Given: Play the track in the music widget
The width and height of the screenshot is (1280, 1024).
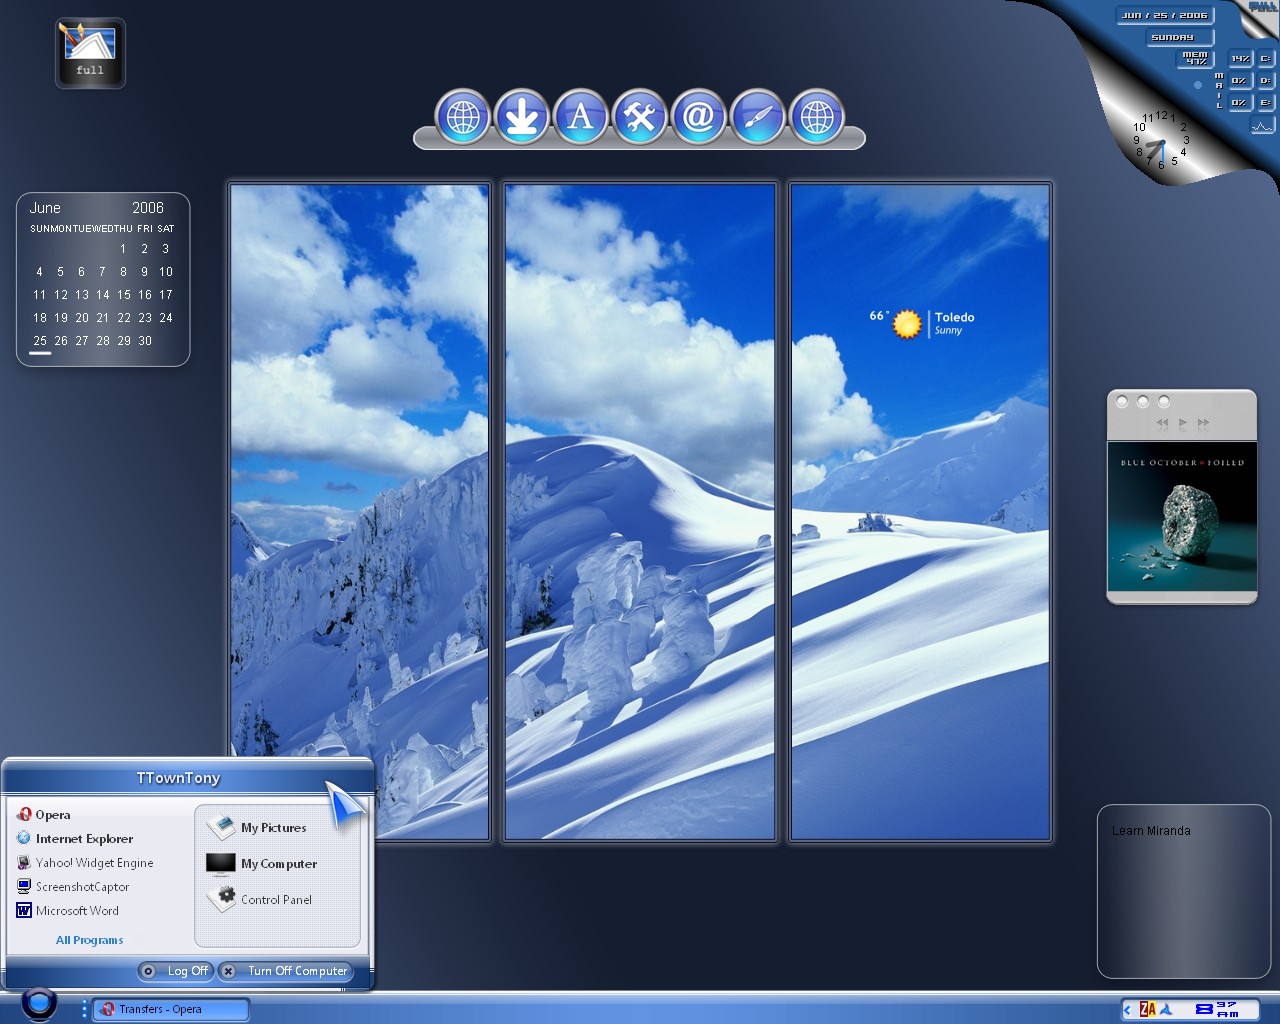Looking at the screenshot, I should [1182, 423].
